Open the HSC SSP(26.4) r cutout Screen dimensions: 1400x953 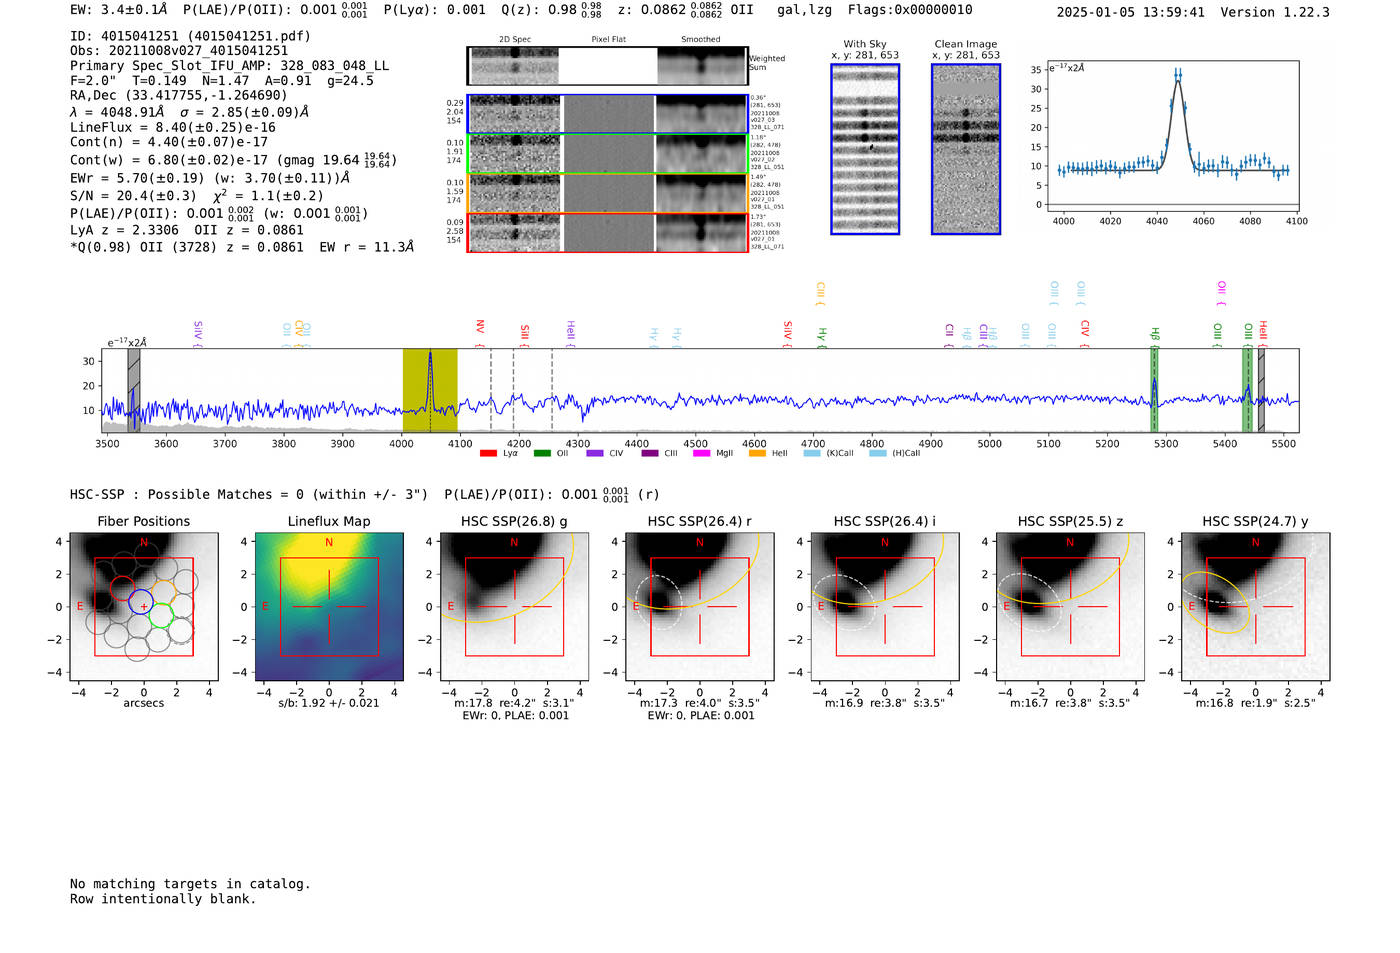pos(700,607)
